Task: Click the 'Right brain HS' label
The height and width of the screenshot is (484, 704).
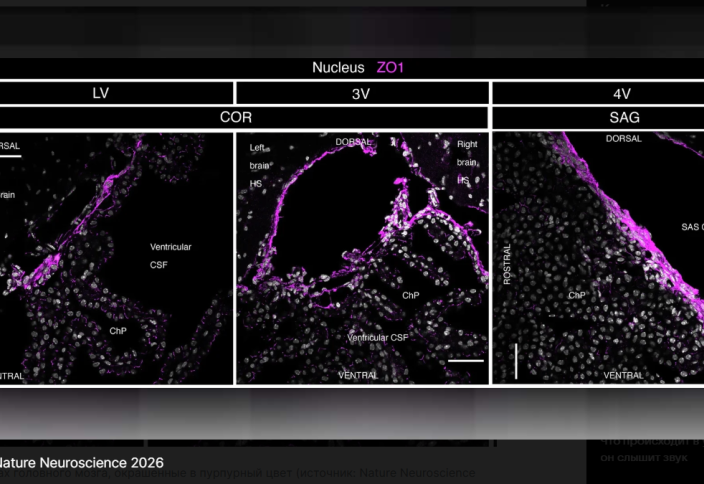Action: point(467,161)
